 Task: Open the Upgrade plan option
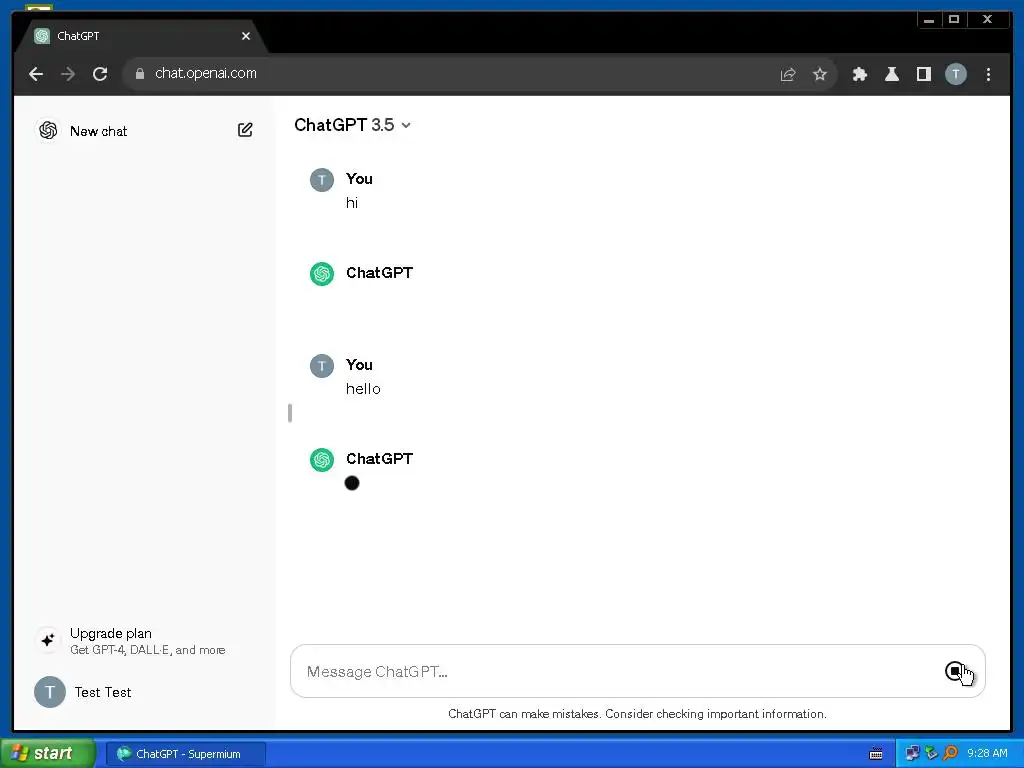tap(144, 641)
